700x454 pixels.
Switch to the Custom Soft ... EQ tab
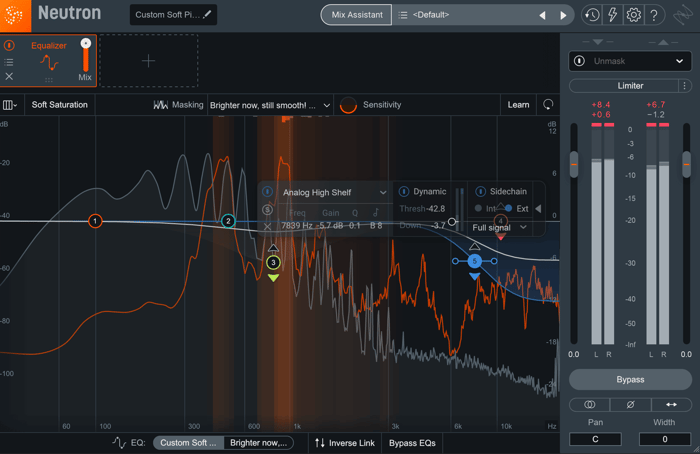[x=188, y=443]
